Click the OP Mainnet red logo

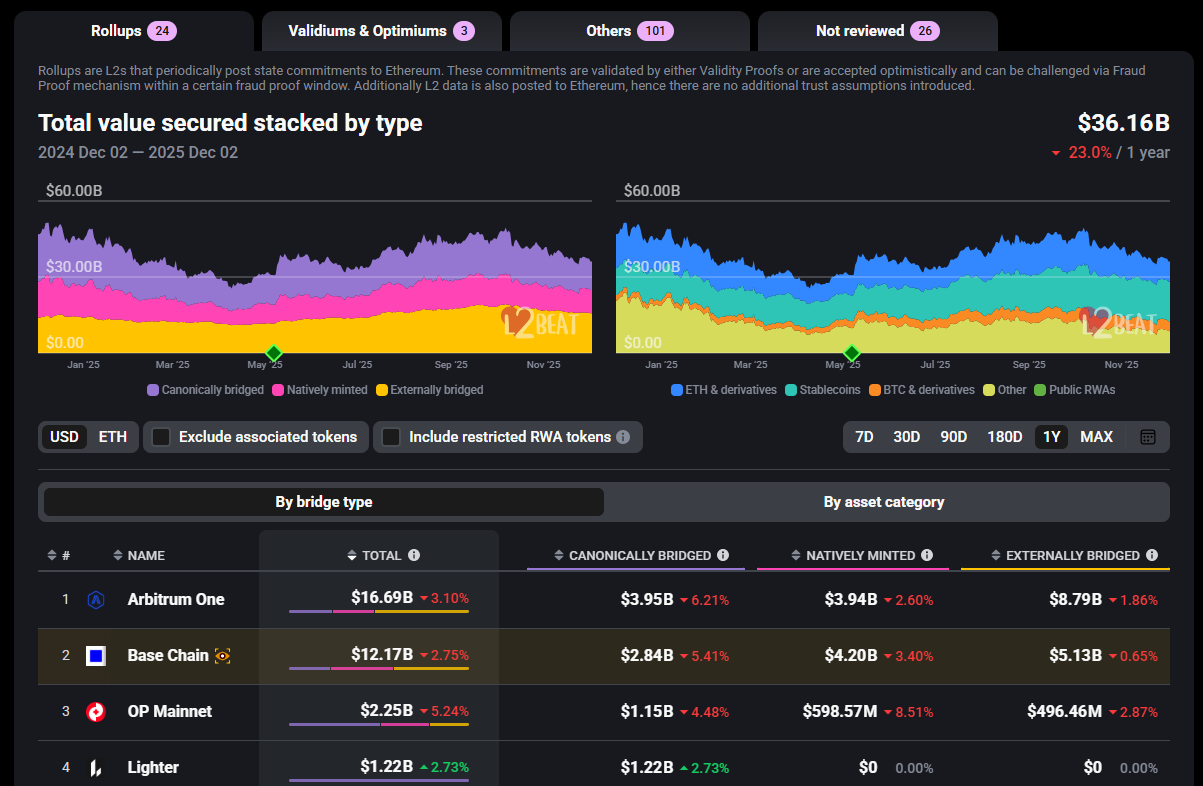[x=97, y=711]
